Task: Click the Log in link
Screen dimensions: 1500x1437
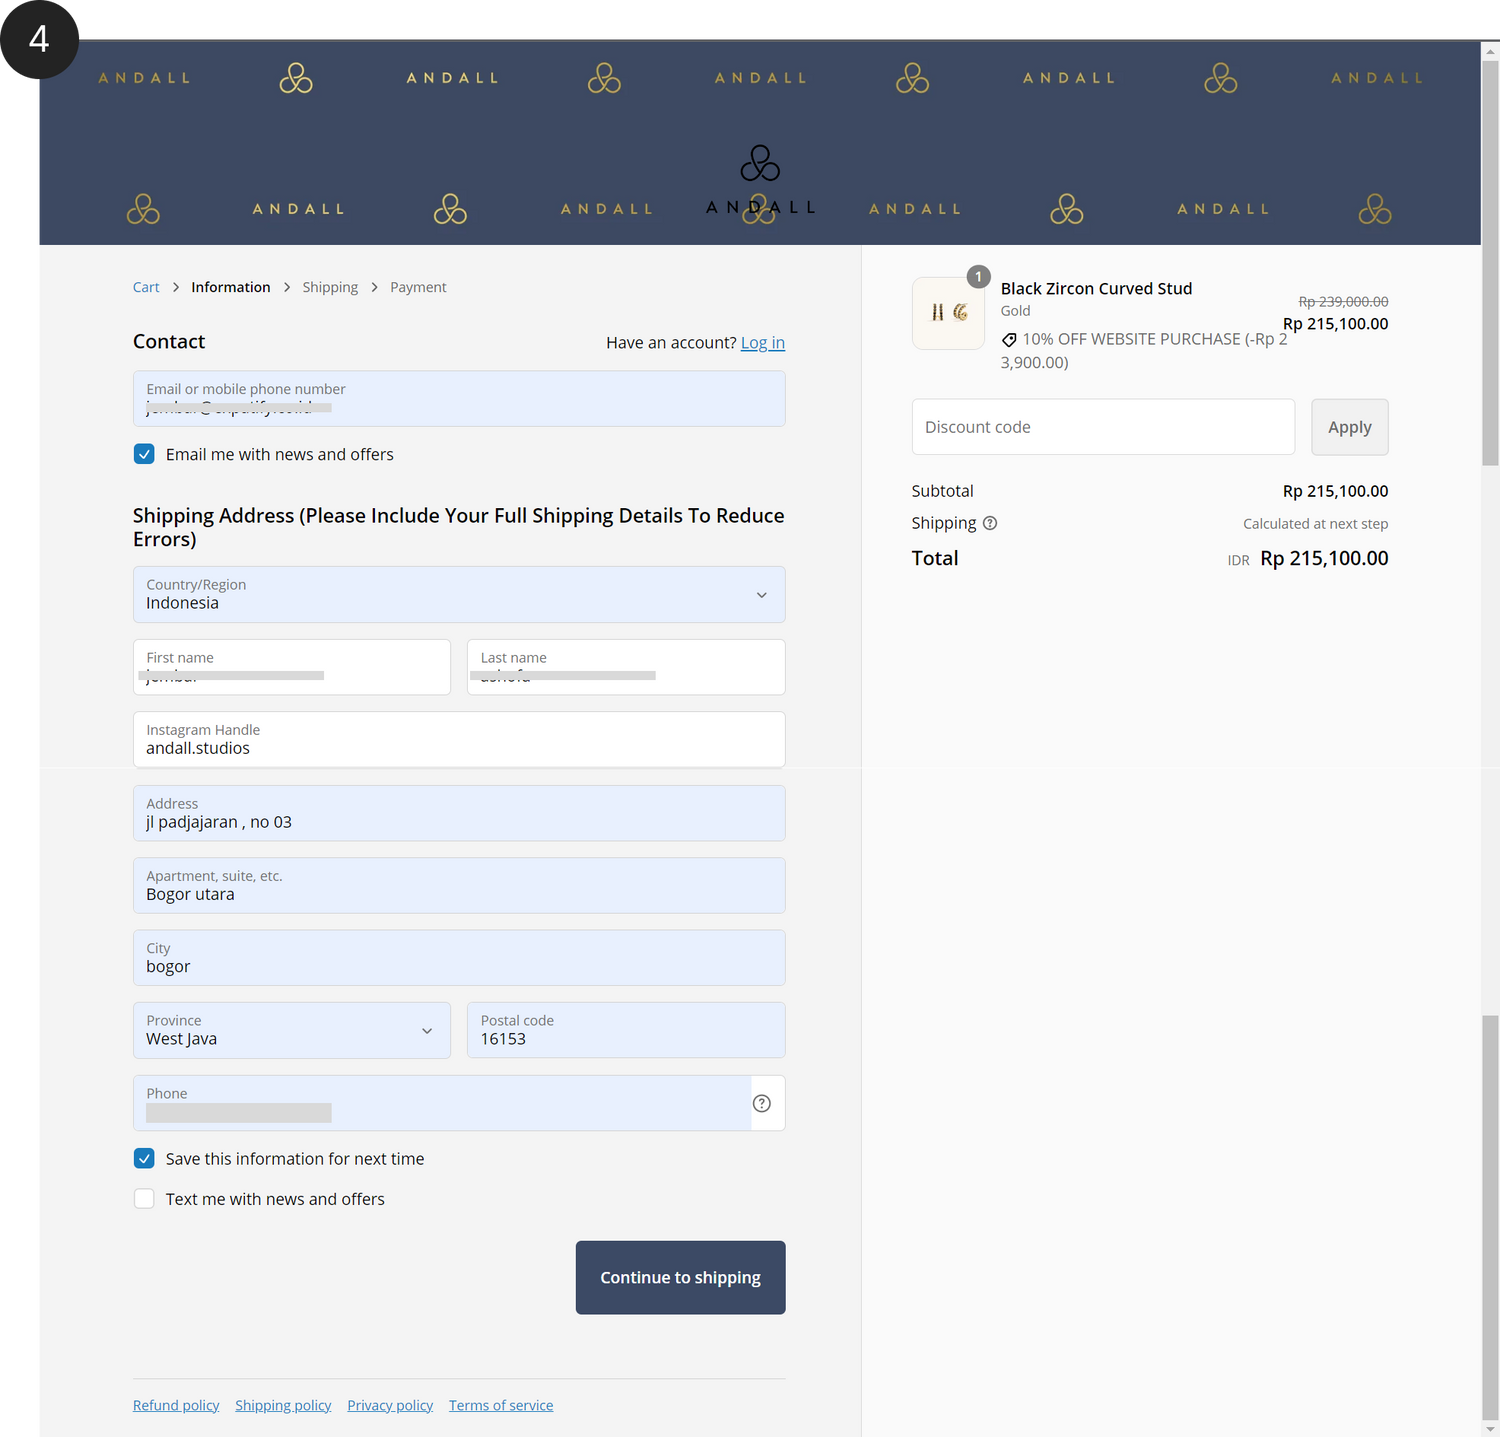Action: coord(762,343)
